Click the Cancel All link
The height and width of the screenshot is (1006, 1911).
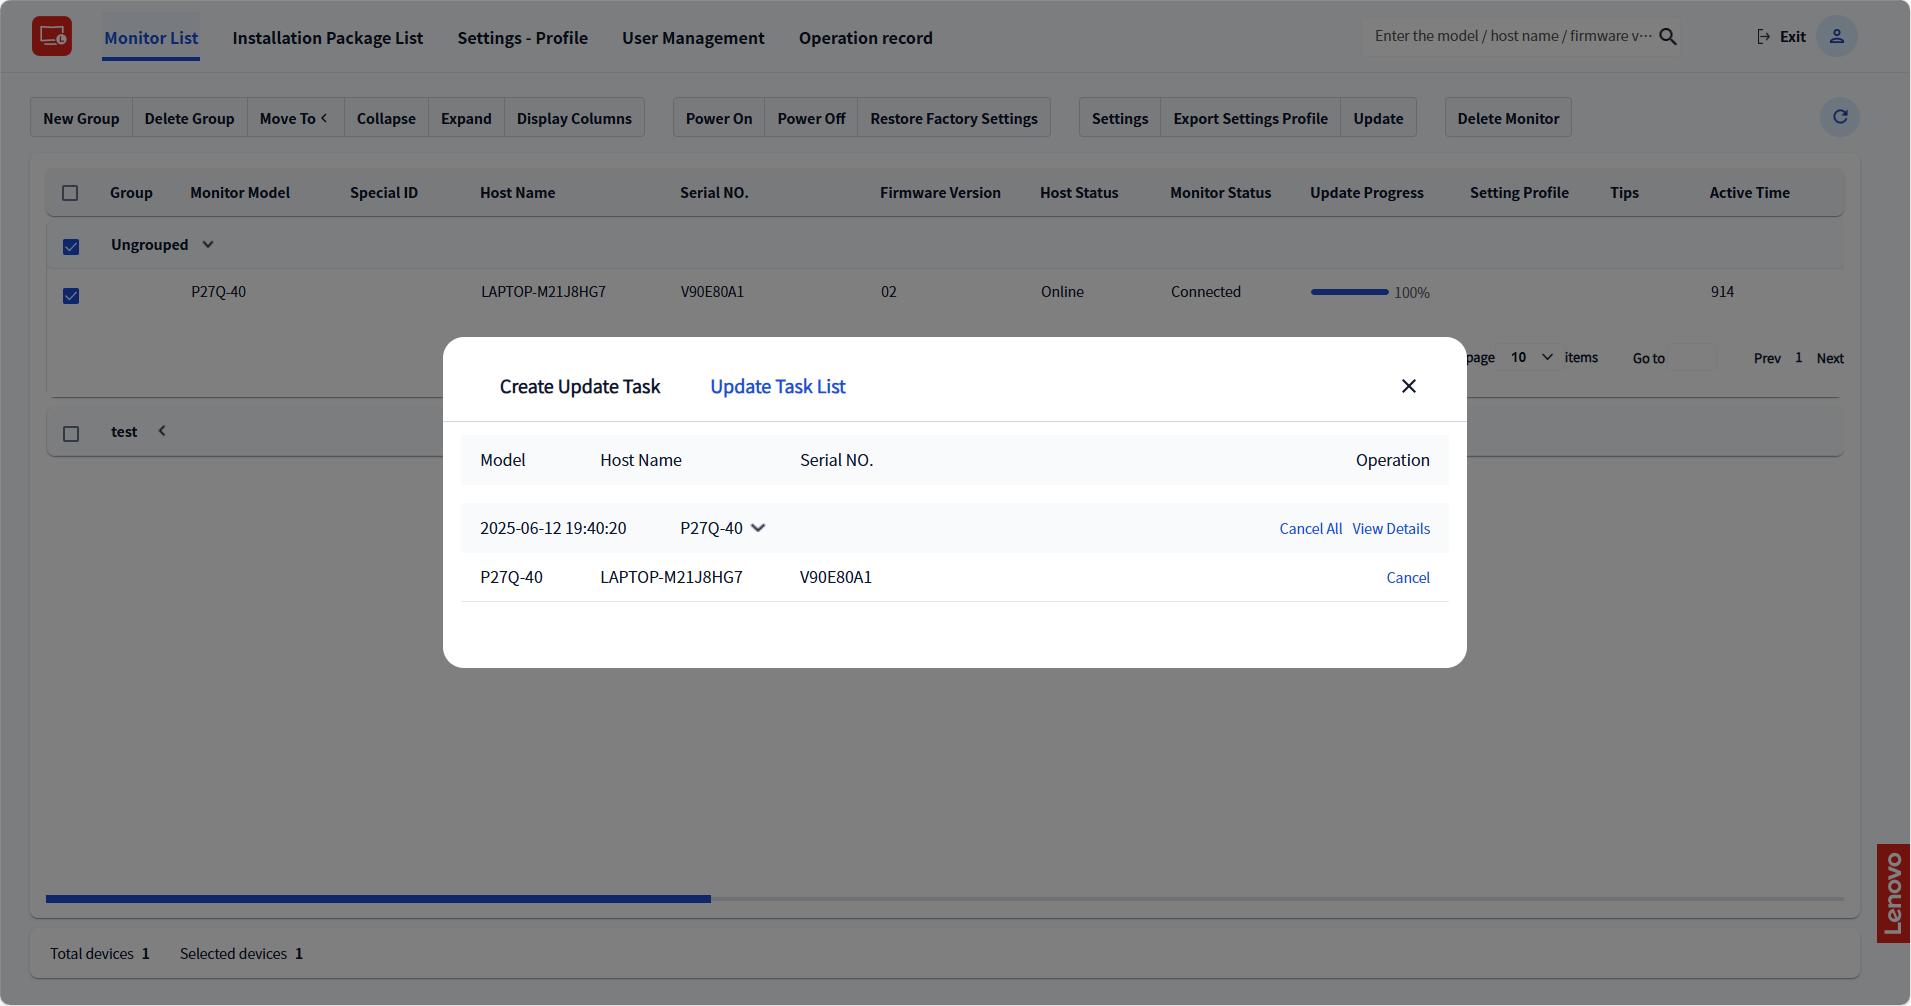[x=1310, y=529]
